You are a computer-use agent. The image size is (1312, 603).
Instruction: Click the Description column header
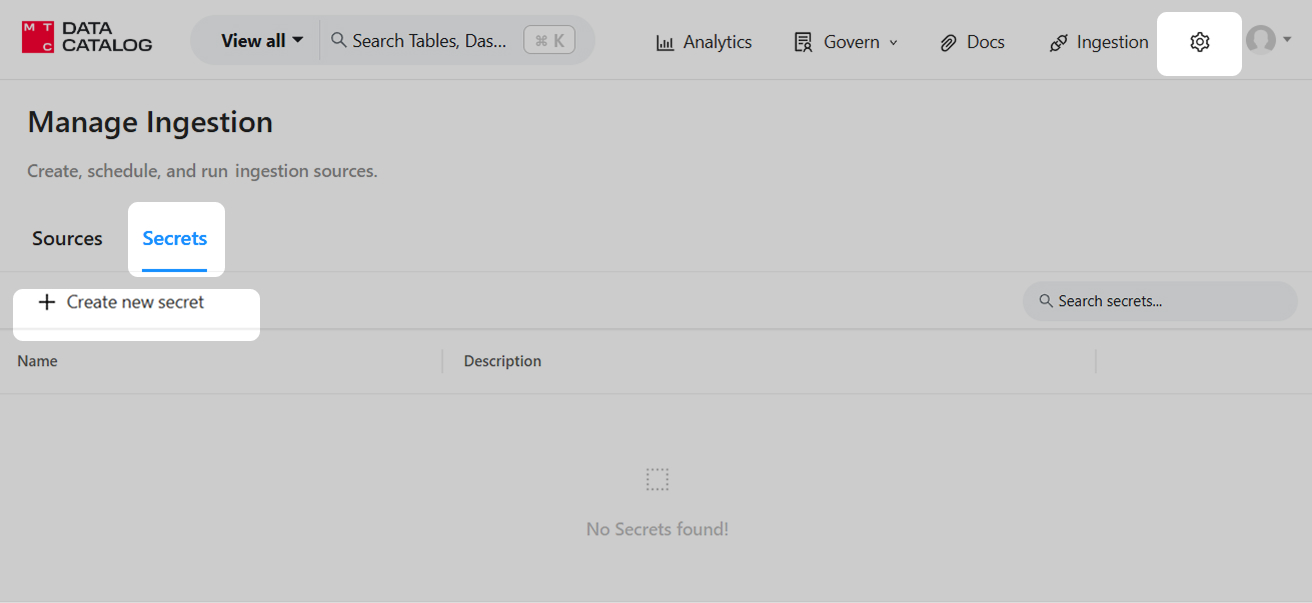[x=502, y=361]
